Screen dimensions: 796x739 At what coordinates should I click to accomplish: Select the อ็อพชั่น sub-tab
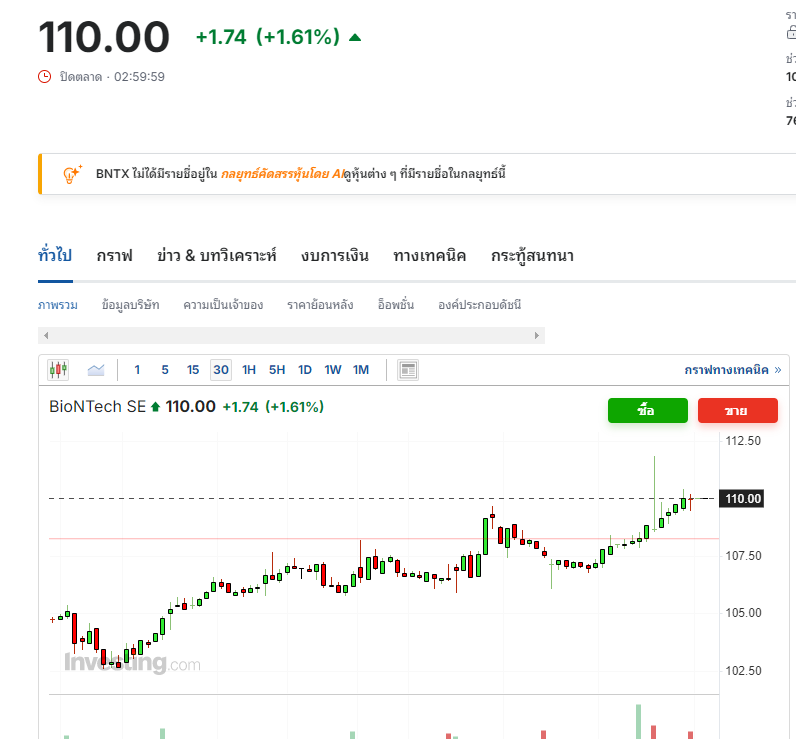[396, 305]
